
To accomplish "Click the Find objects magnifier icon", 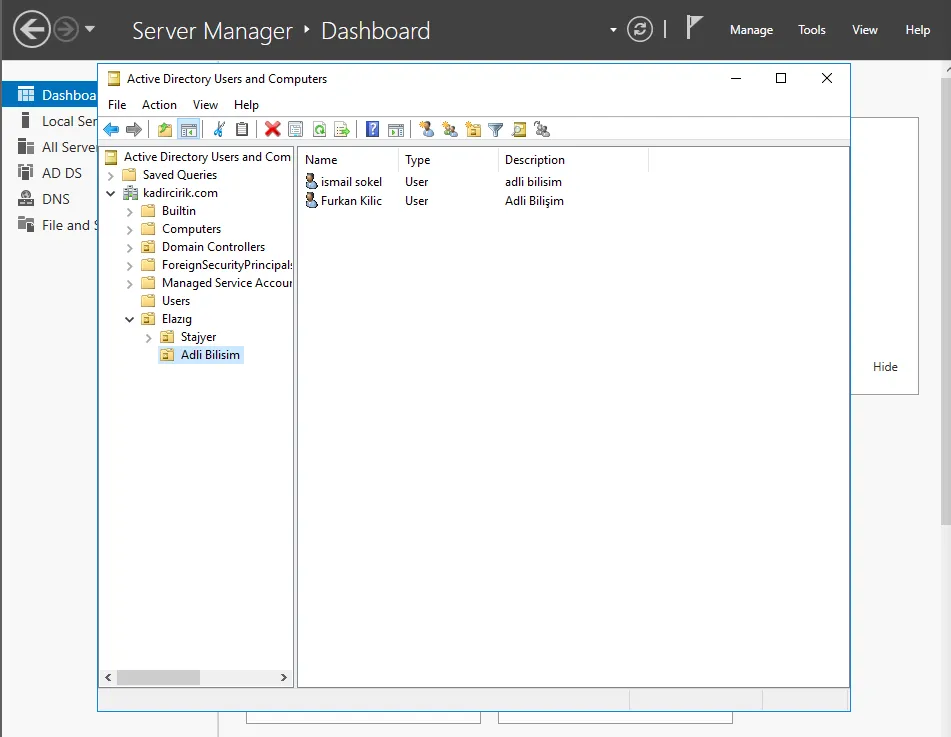I will [519, 129].
